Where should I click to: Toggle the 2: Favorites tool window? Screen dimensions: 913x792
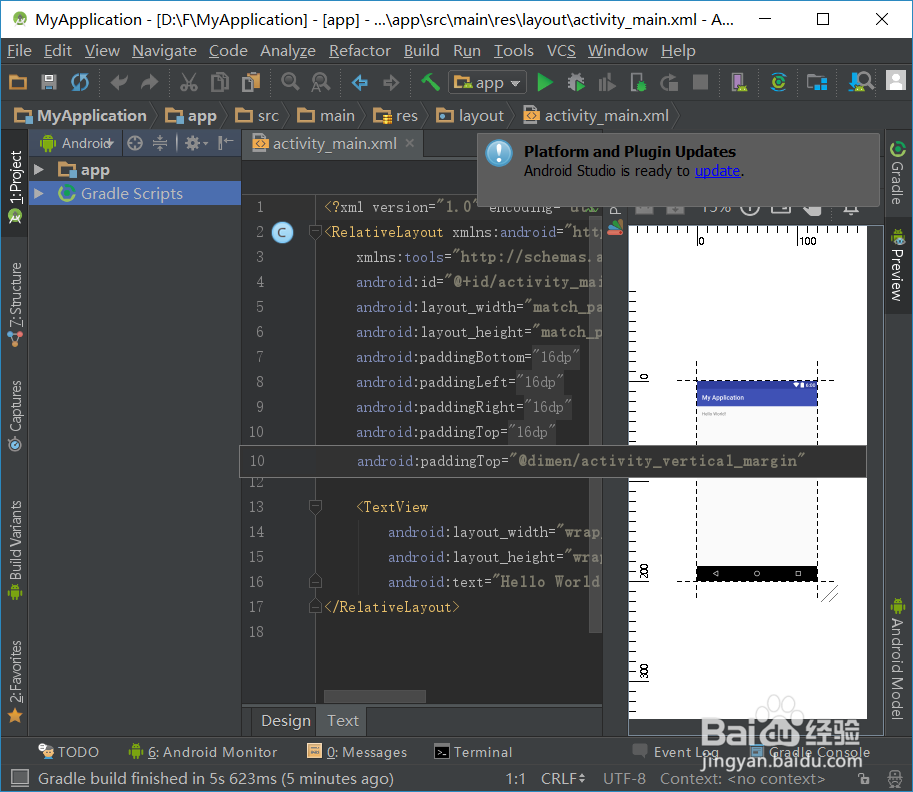pyautogui.click(x=15, y=681)
